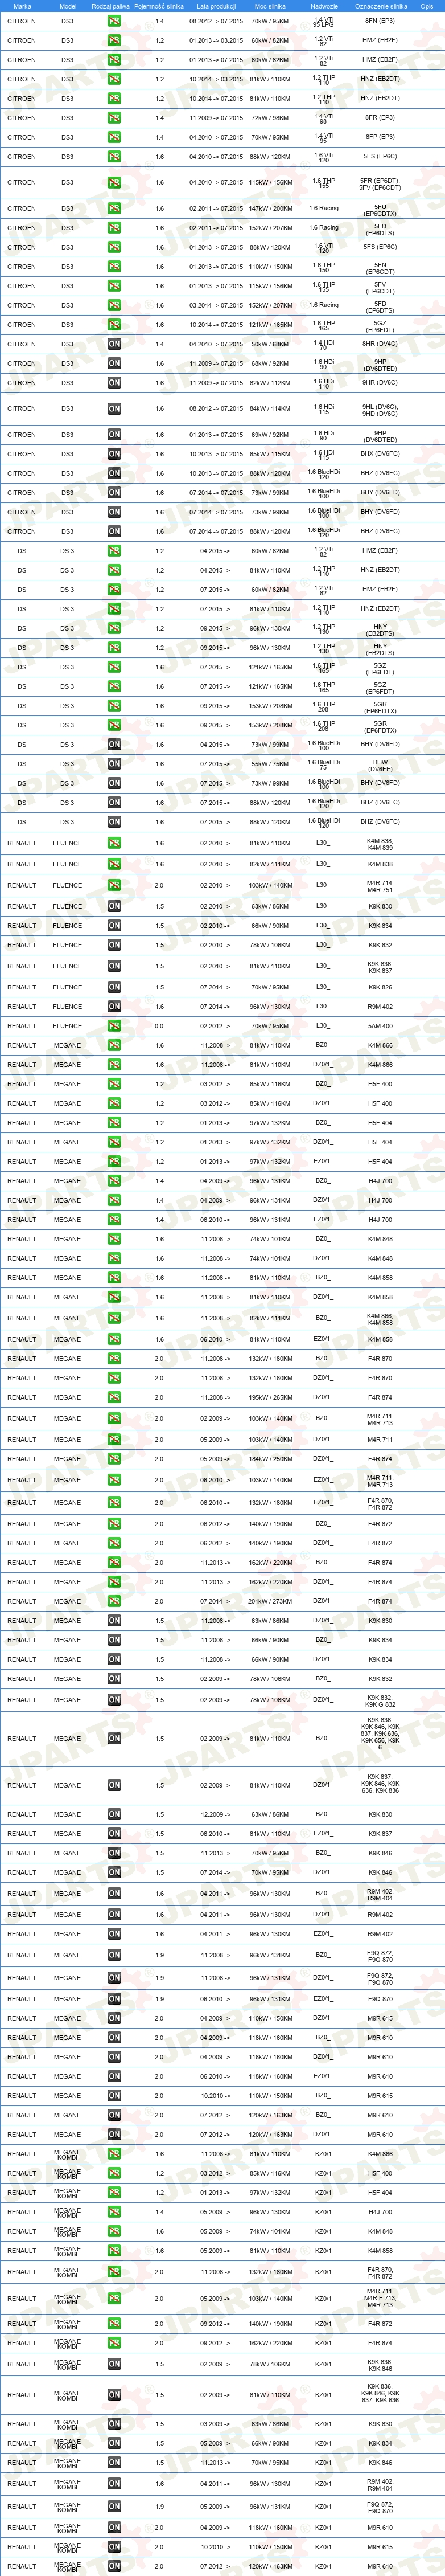Click the Pojemność silnika column header

159,6
